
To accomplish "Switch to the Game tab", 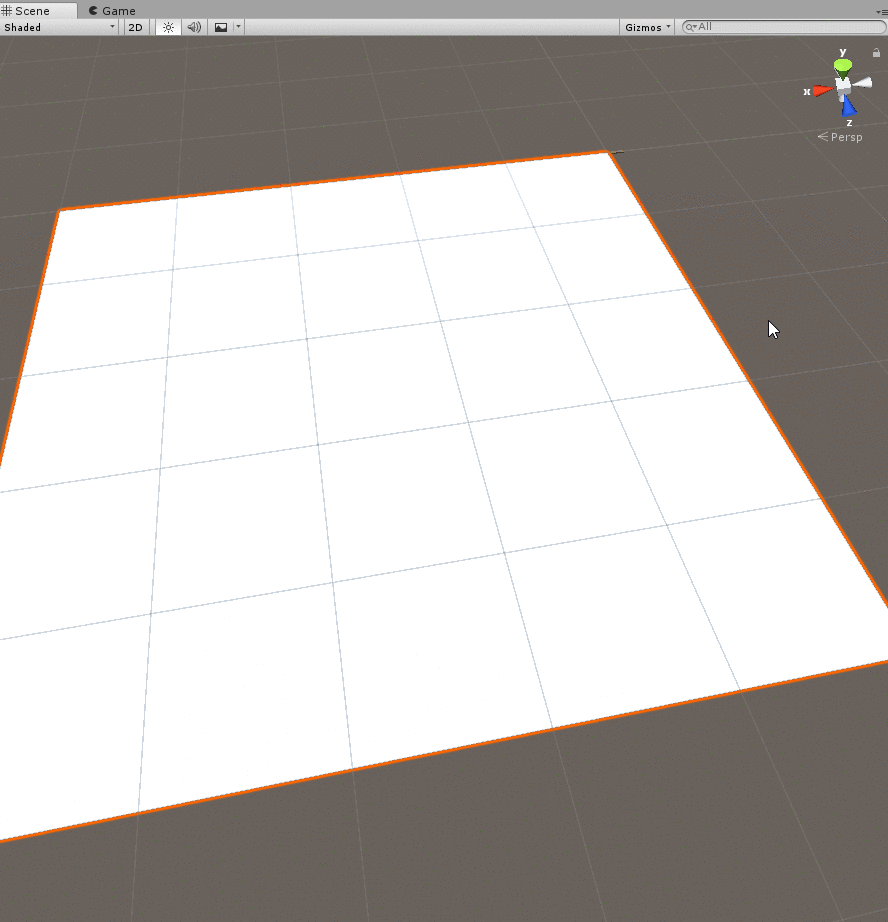I will pos(112,11).
